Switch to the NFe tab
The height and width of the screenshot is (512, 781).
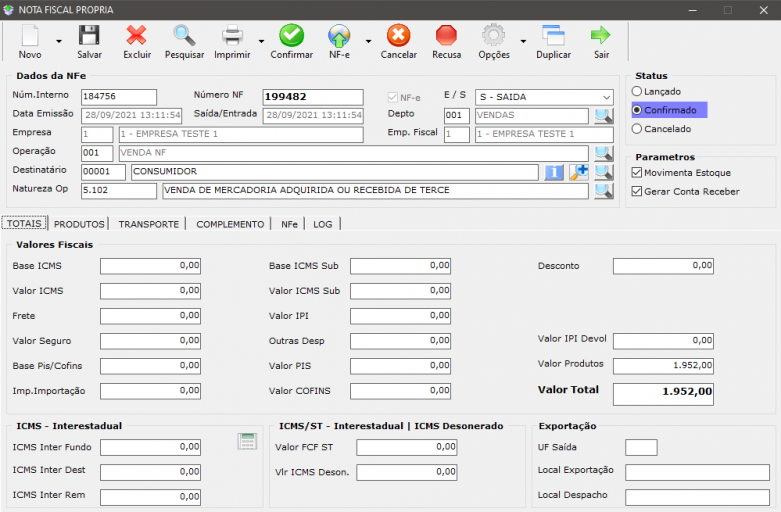[289, 224]
